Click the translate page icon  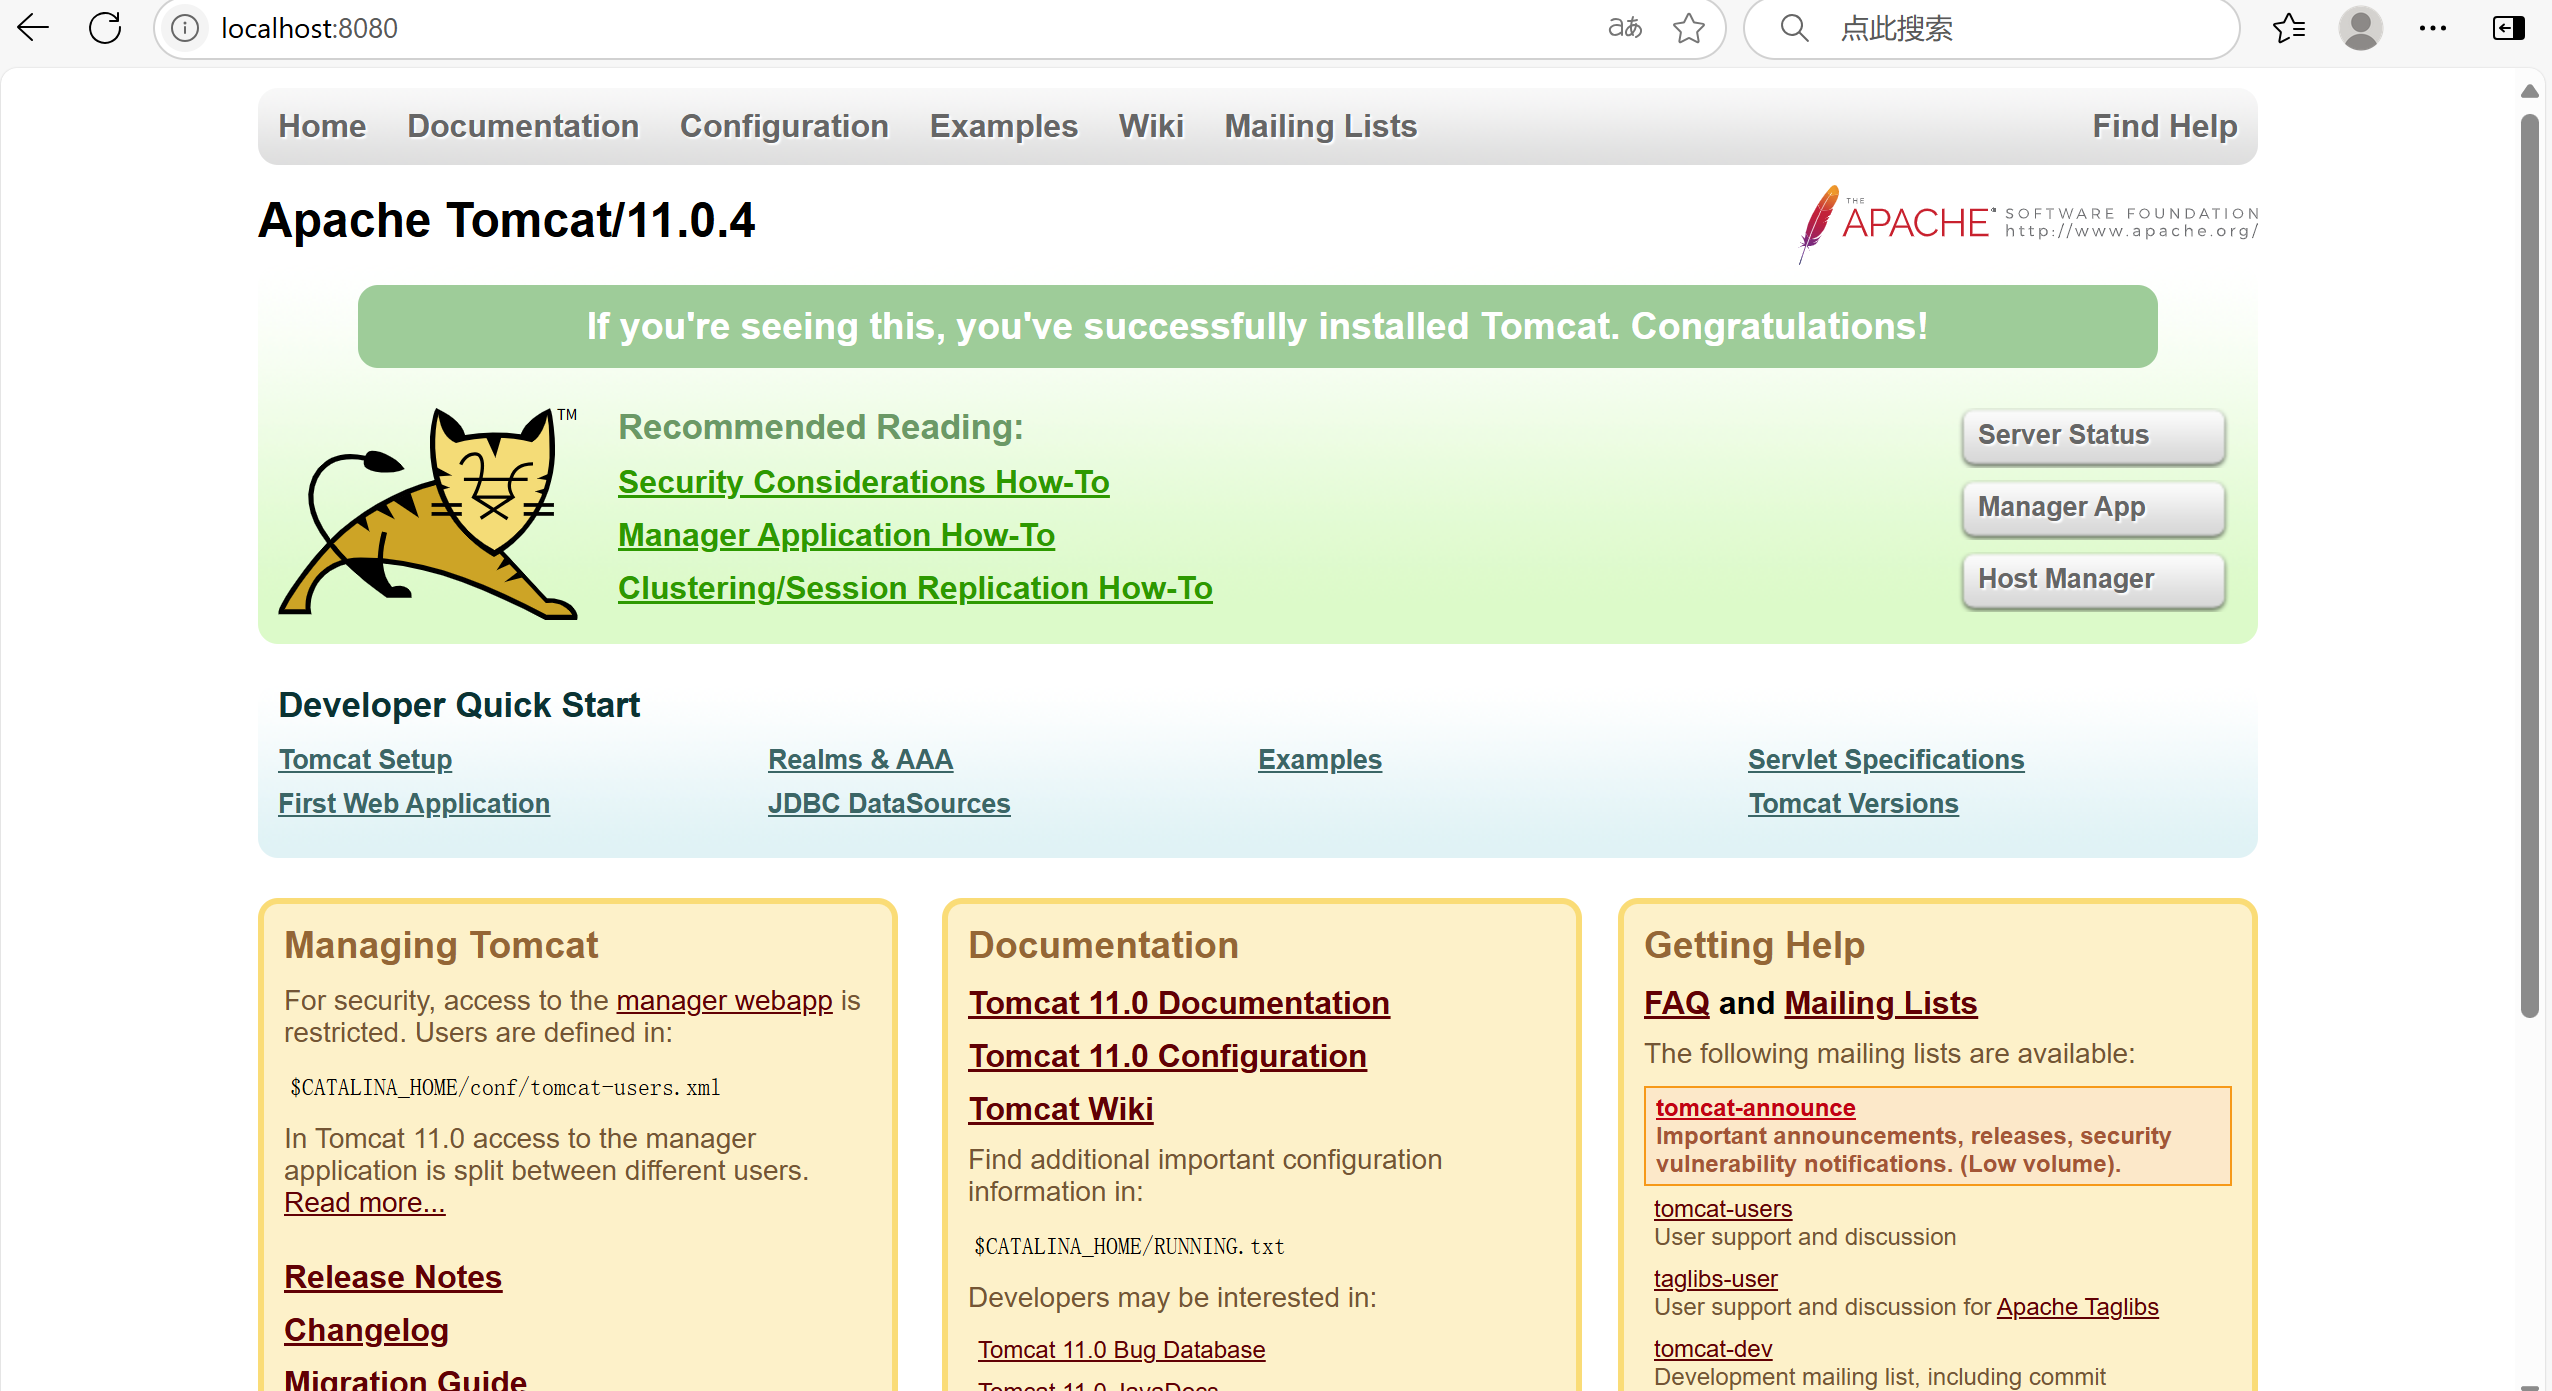click(1625, 28)
